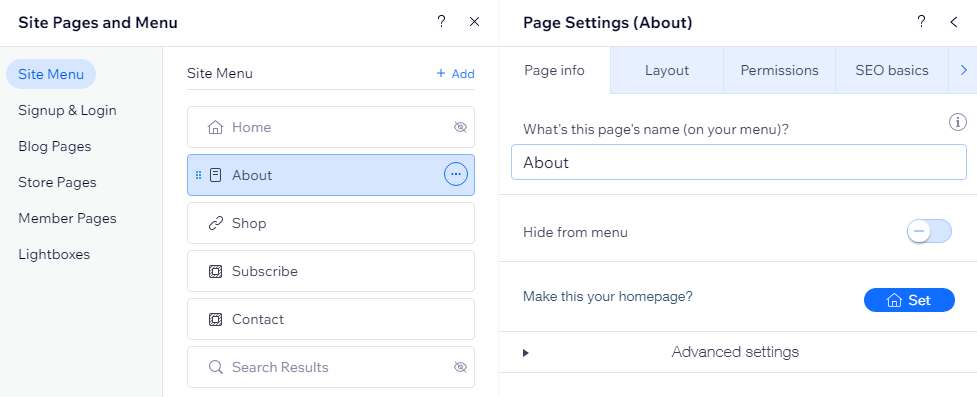This screenshot has width=977, height=397.
Task: Select the Home page row
Action: [x=331, y=127]
